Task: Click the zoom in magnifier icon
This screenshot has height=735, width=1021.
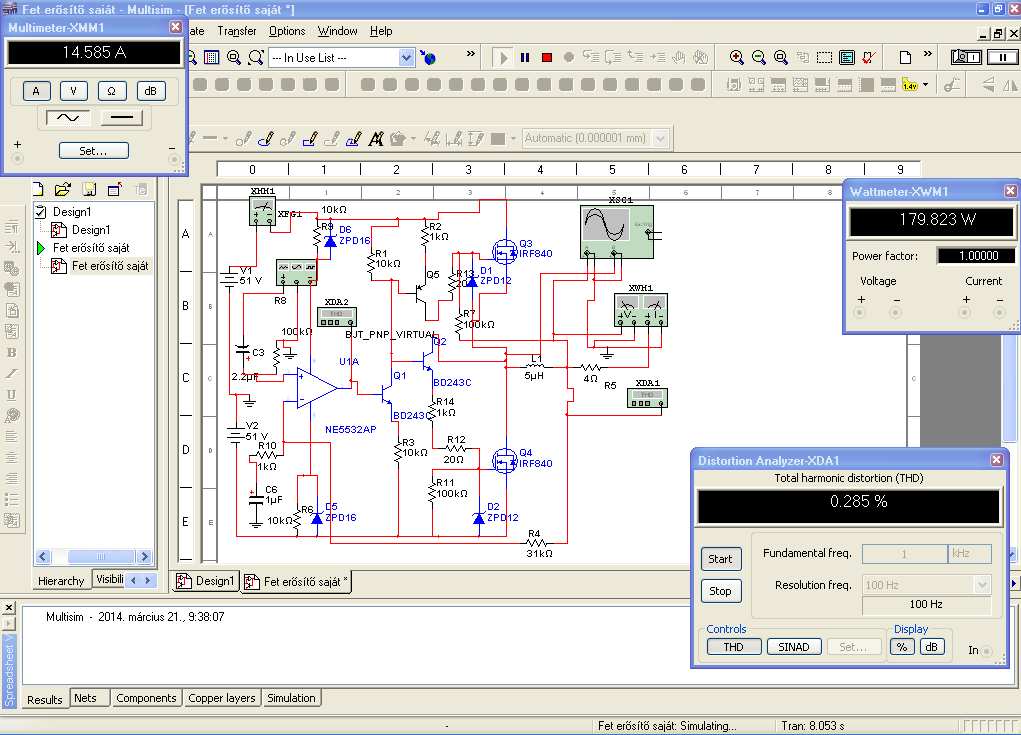Action: point(737,58)
